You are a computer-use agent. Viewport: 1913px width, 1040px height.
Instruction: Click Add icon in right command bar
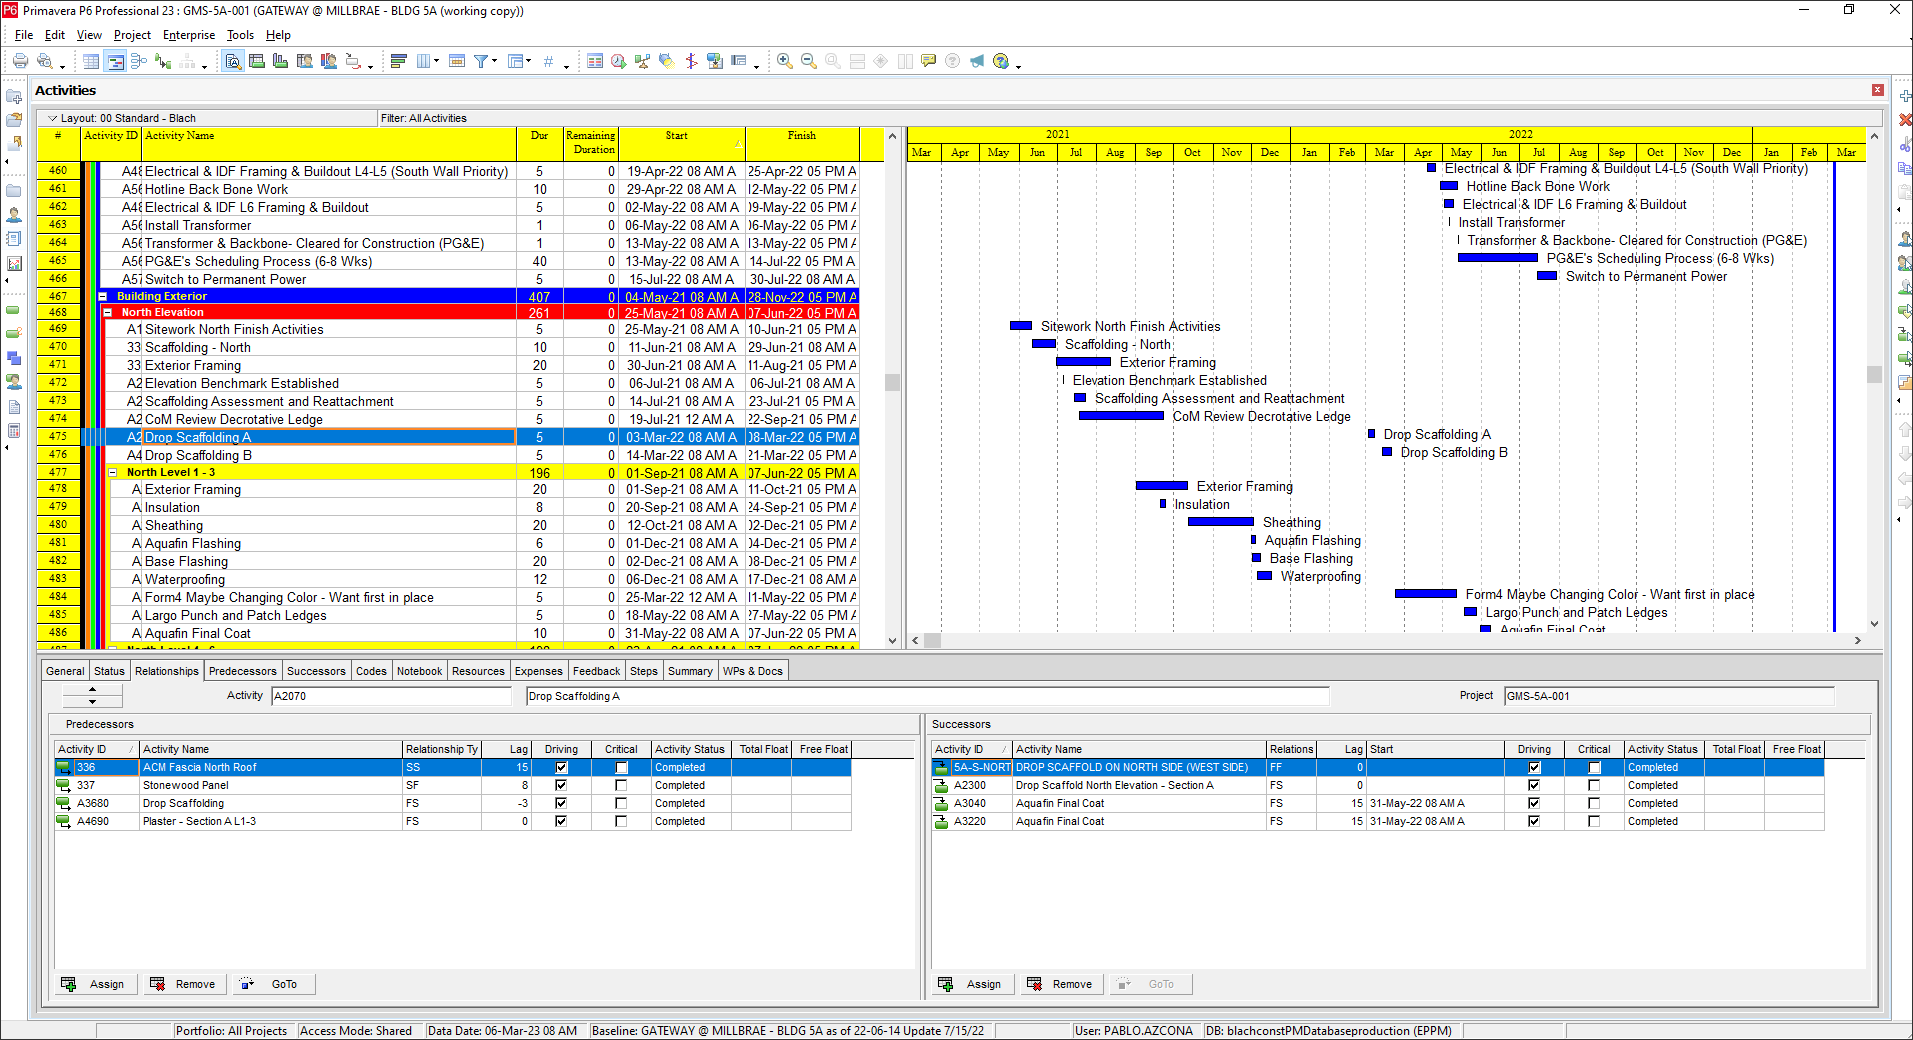coord(1905,96)
